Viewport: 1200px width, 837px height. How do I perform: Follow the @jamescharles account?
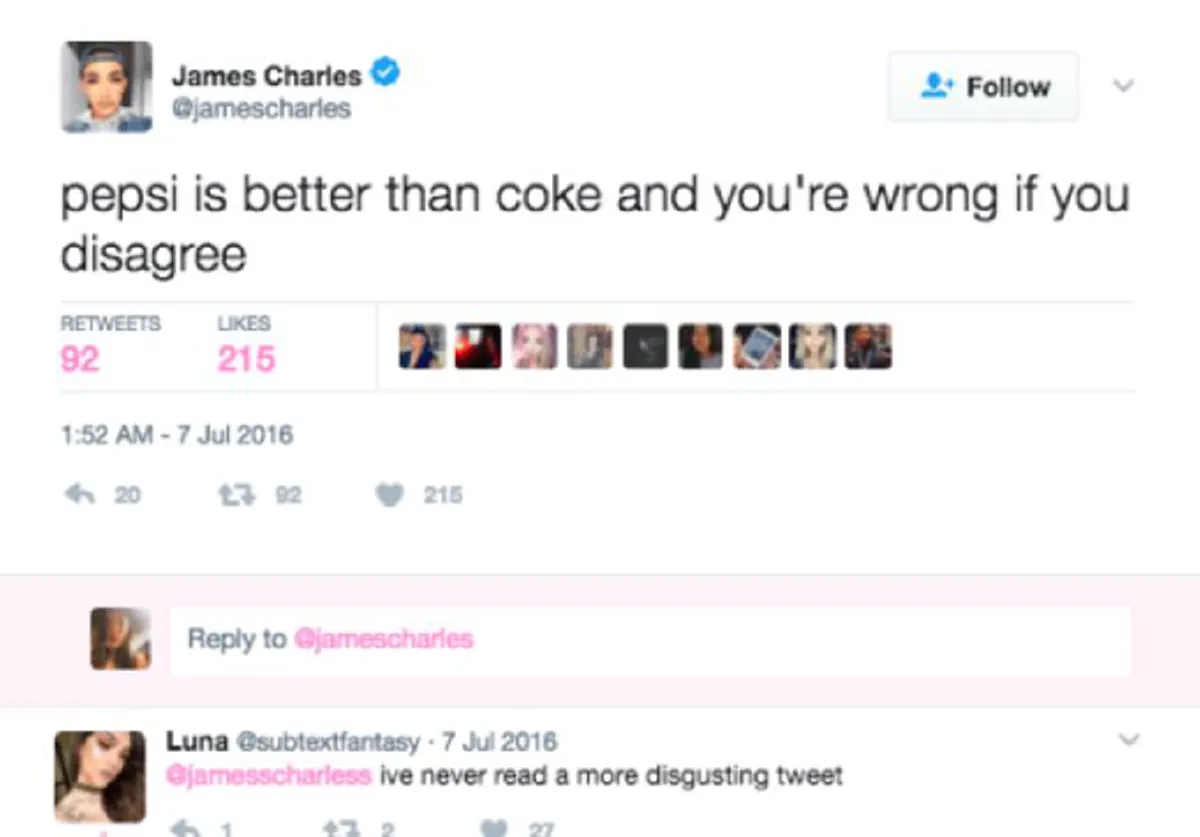[983, 87]
